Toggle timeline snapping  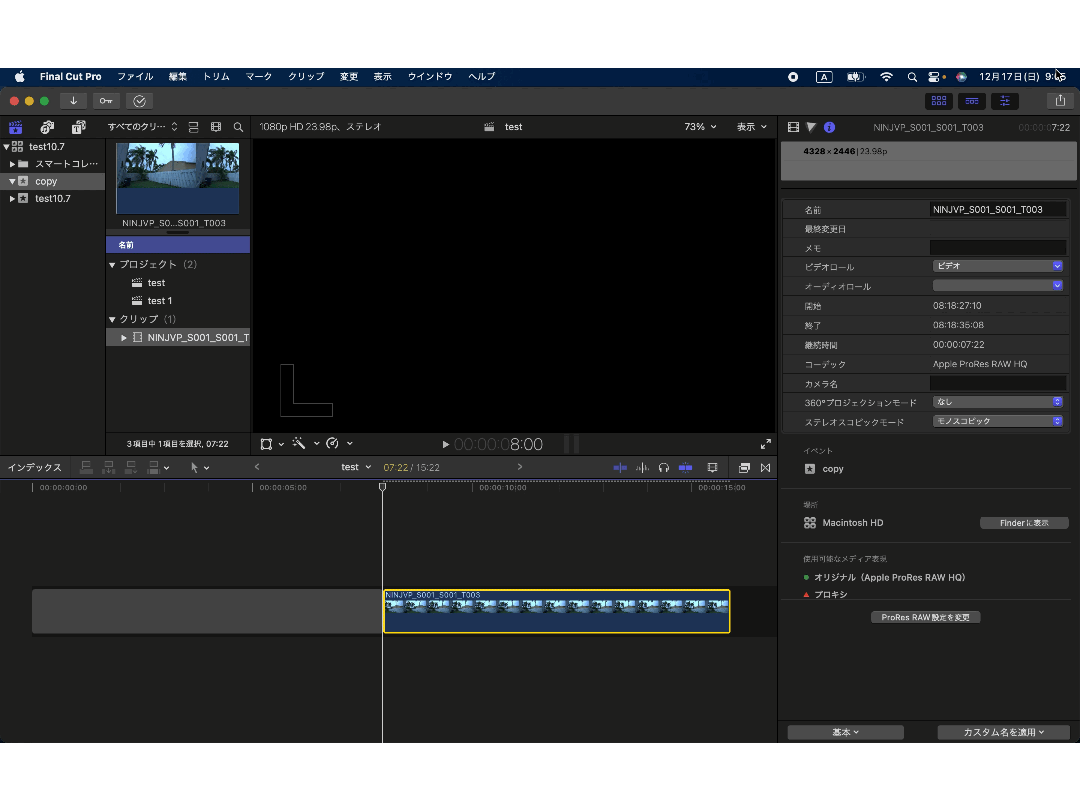pyautogui.click(x=685, y=467)
